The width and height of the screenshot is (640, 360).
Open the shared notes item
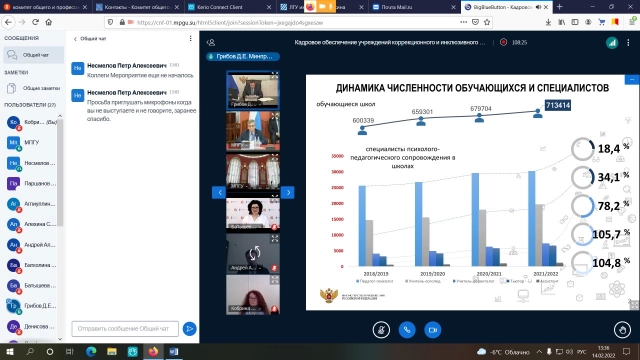(34, 88)
